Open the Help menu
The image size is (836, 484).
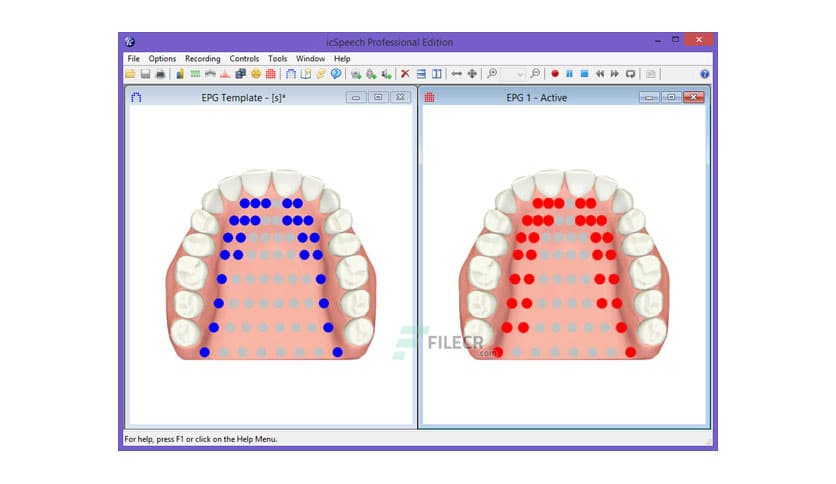pyautogui.click(x=342, y=59)
